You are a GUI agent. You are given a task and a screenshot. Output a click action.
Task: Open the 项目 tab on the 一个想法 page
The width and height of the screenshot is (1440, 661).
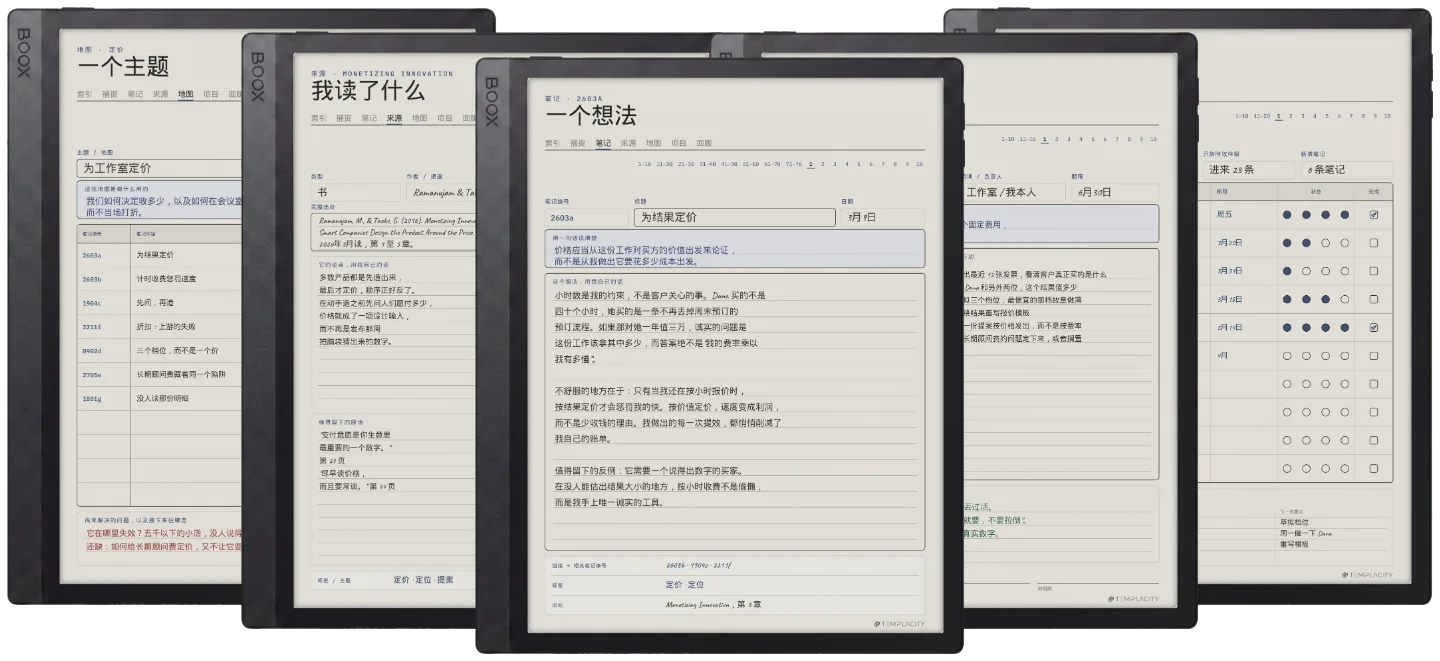point(679,143)
